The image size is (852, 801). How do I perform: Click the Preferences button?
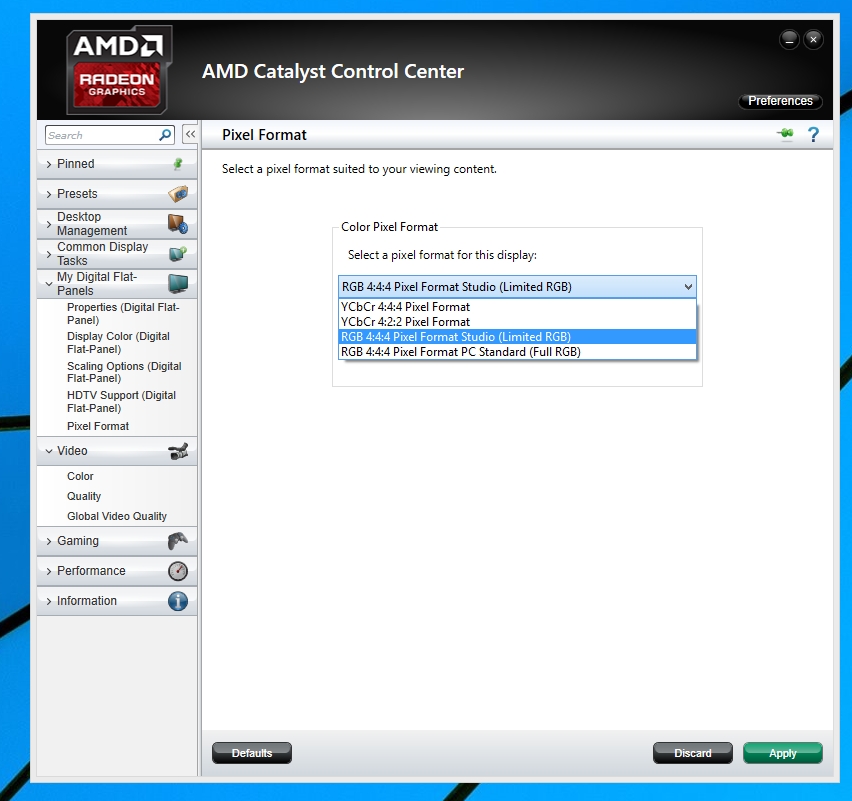tap(780, 101)
